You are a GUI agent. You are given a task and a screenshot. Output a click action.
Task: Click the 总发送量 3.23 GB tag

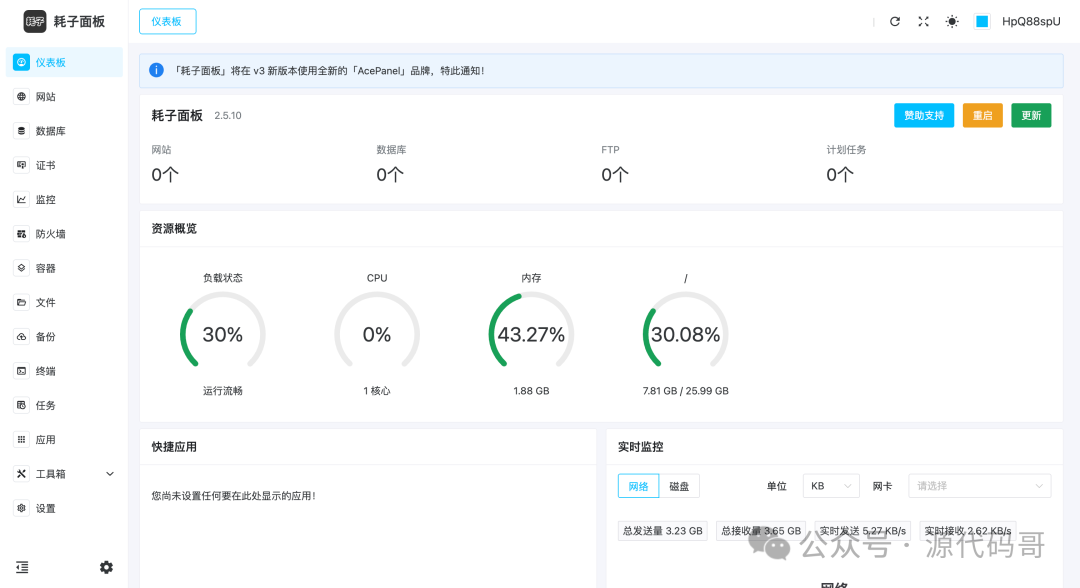[x=663, y=531]
